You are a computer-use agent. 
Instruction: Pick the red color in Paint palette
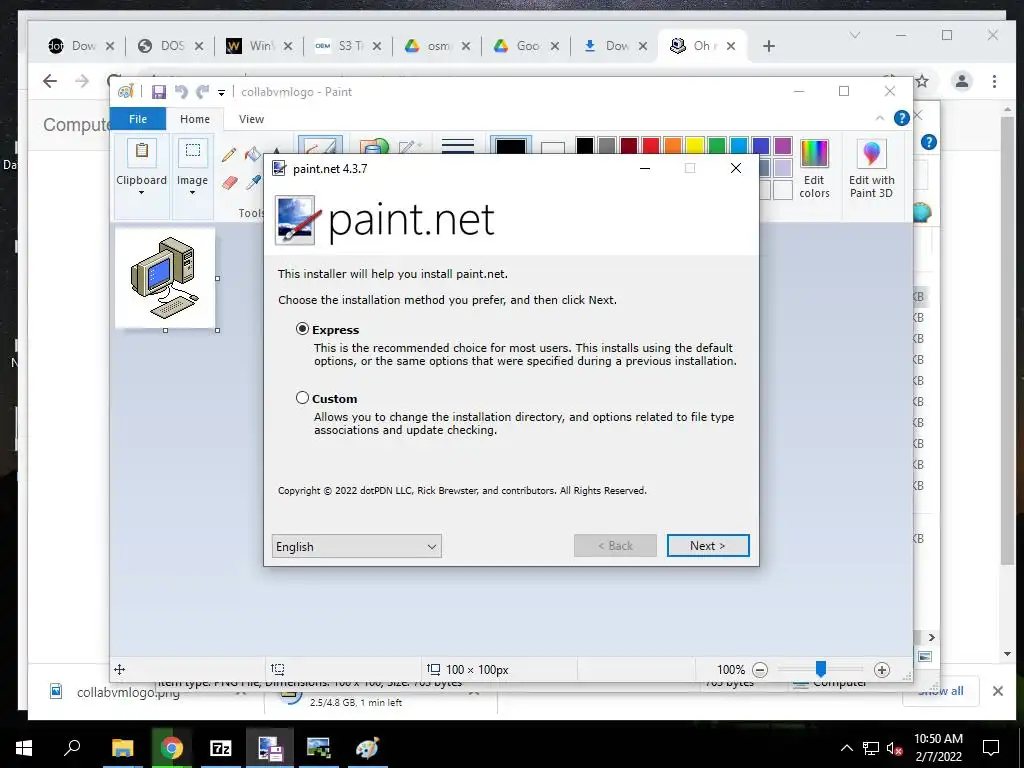650,146
